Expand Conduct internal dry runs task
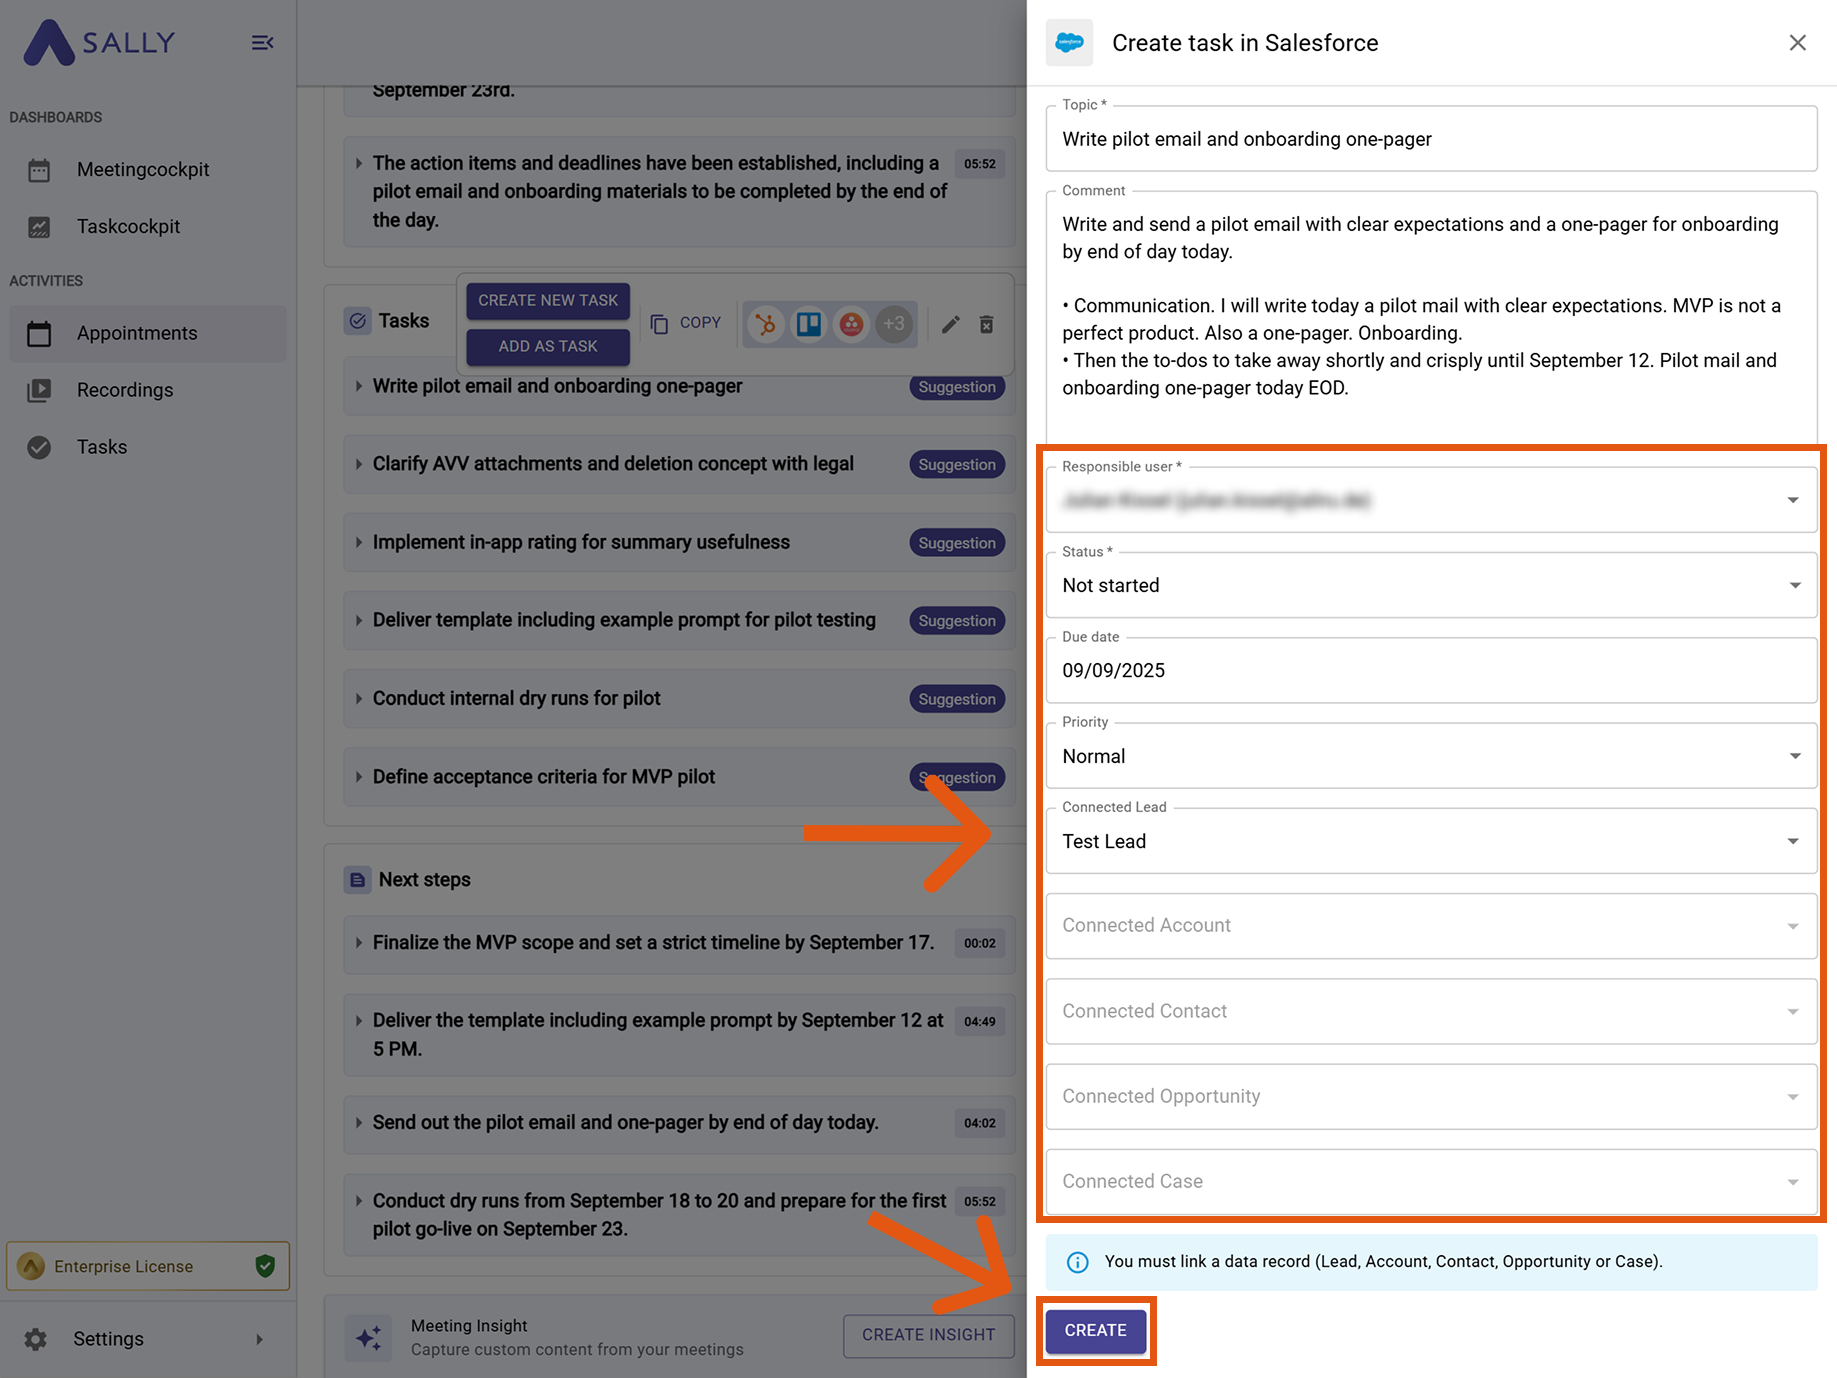The image size is (1837, 1378). (358, 698)
